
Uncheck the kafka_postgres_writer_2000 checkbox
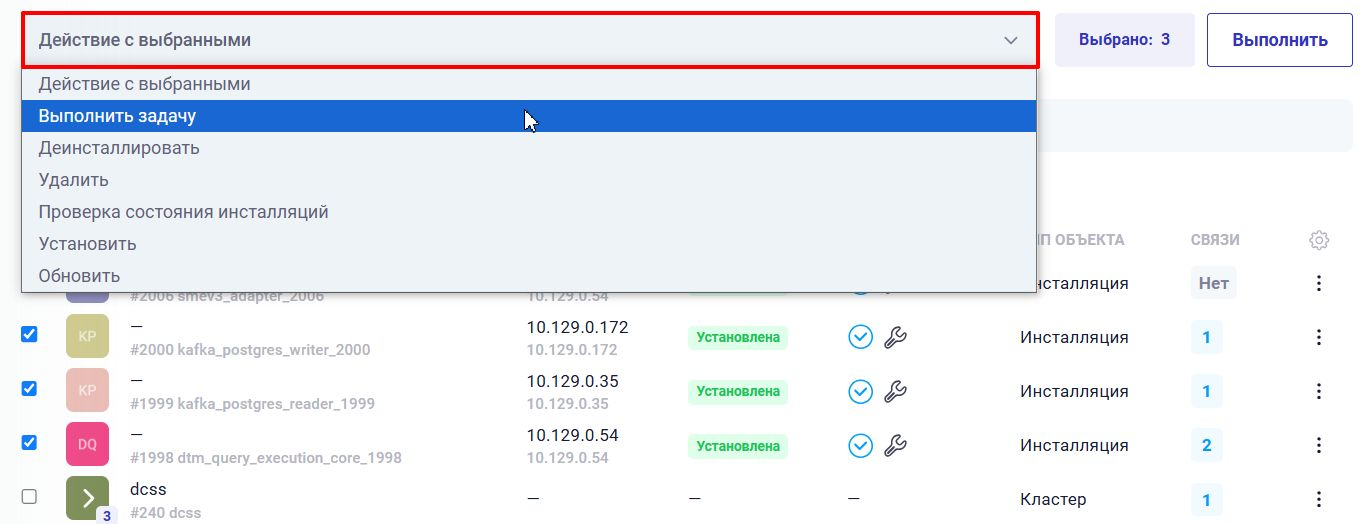(30, 335)
